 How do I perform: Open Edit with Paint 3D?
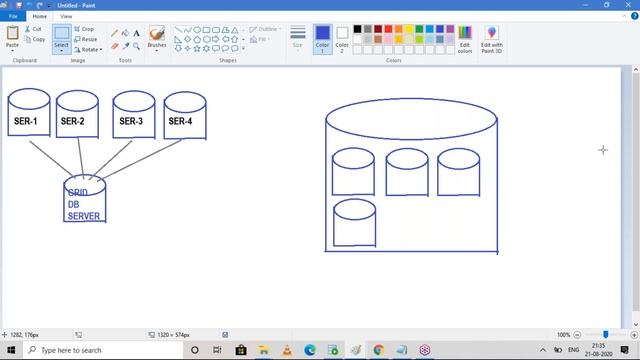point(491,40)
